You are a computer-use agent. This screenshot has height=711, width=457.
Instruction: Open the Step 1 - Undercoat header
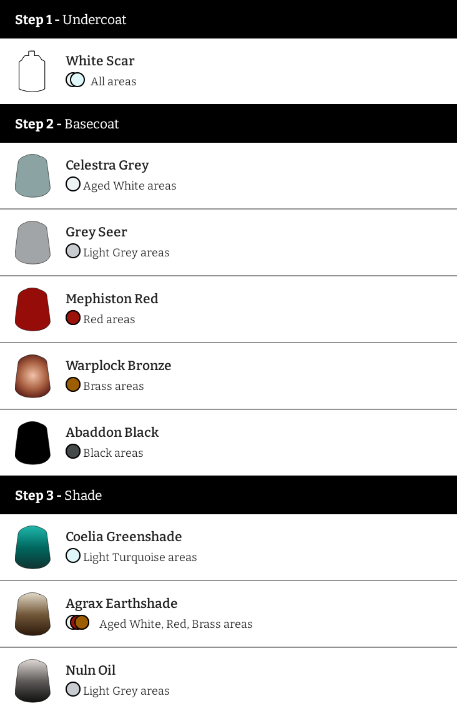(x=228, y=19)
